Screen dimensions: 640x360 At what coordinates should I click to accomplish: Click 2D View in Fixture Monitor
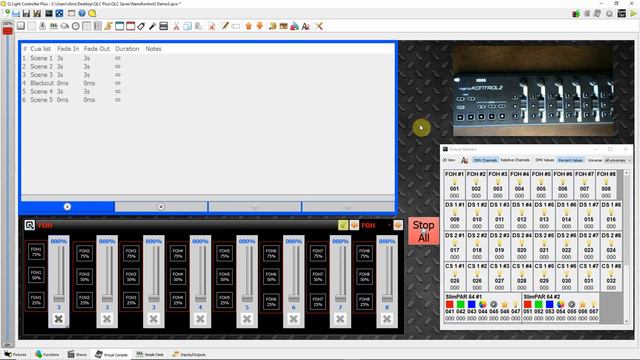(449, 160)
